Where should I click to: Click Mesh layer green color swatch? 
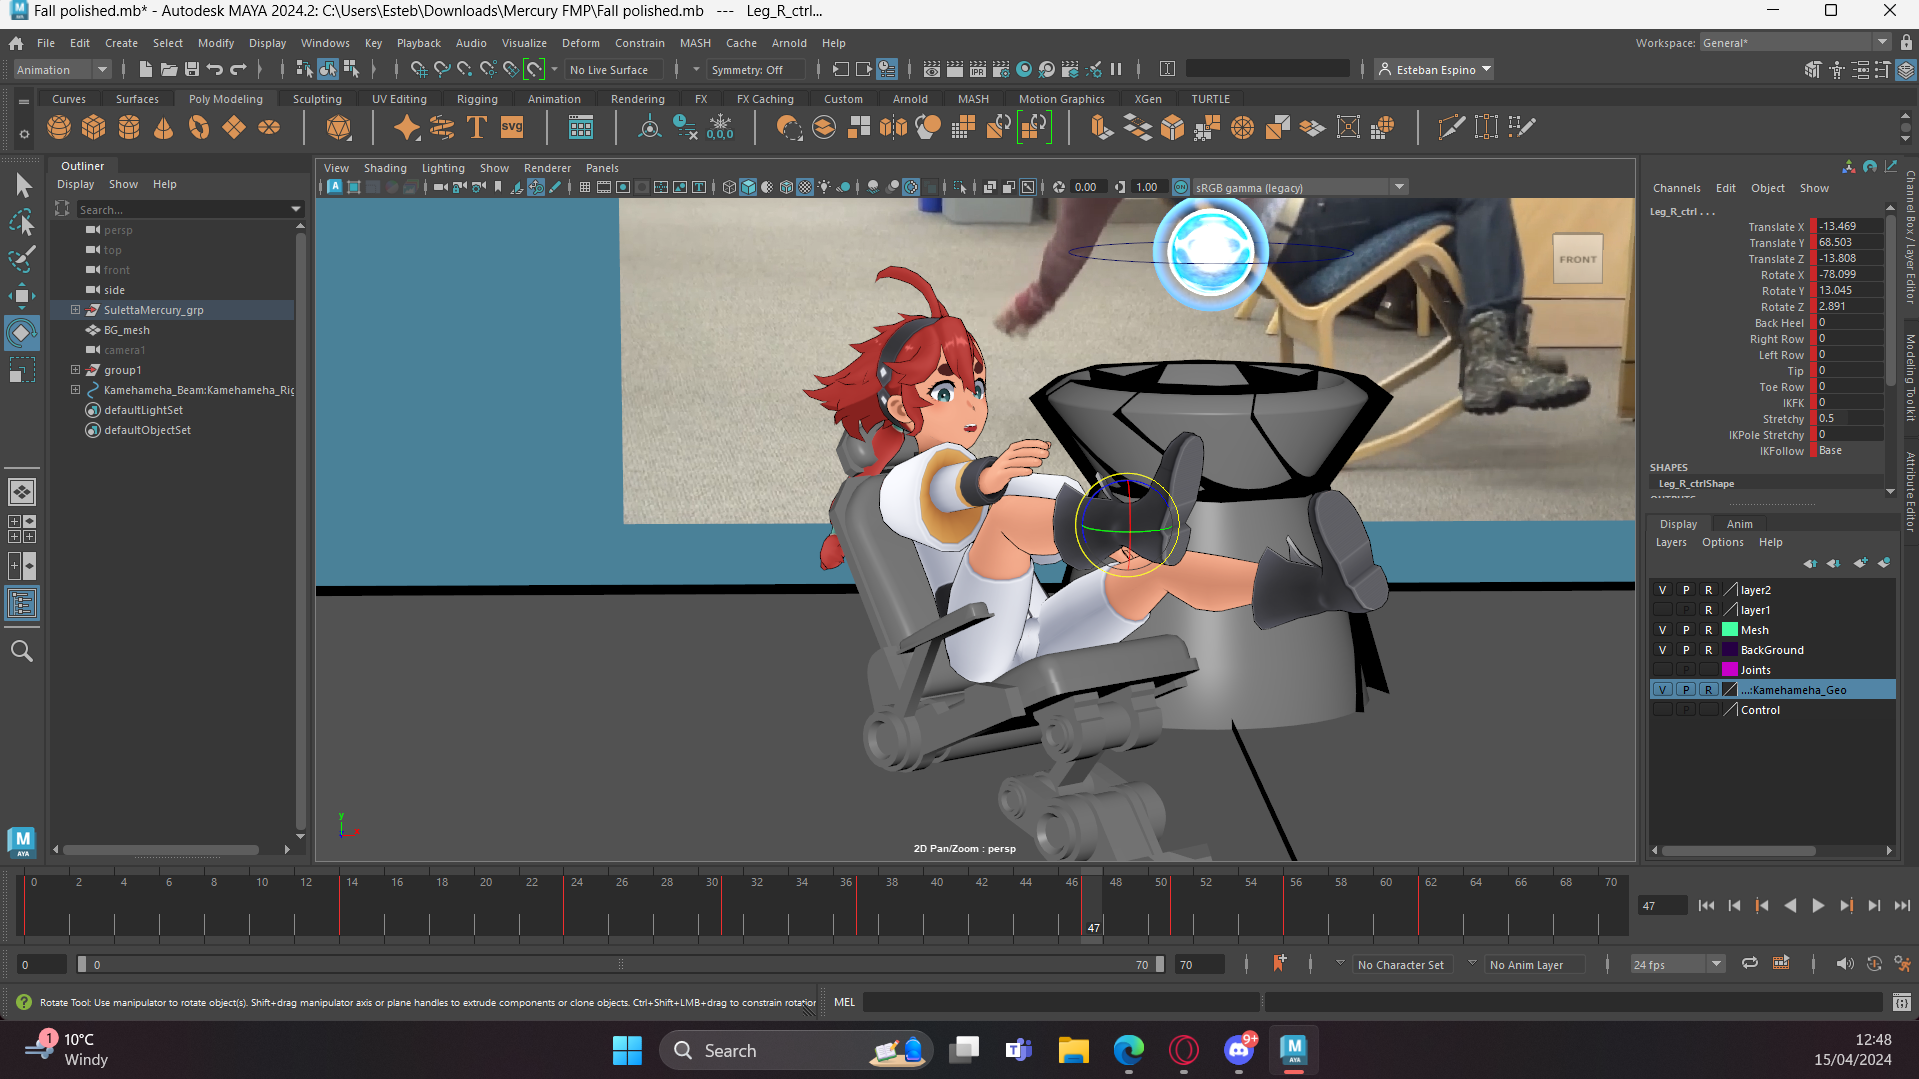1730,630
